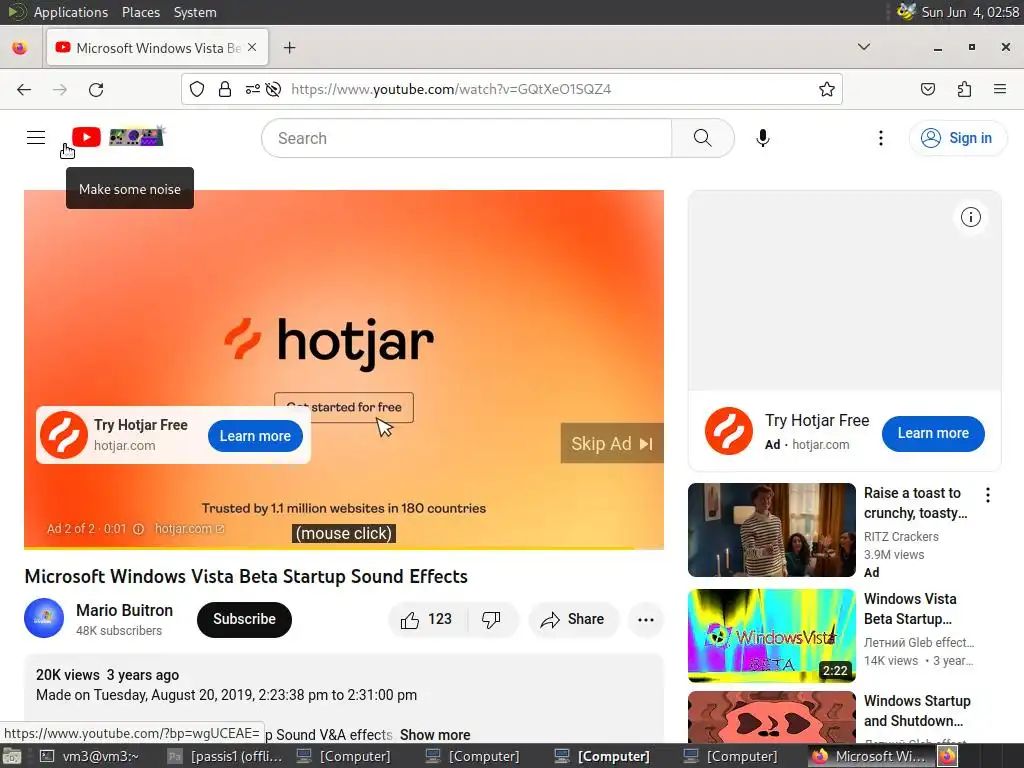This screenshot has width=1024, height=768.
Task: Click the hotjar.com link in video ad
Action: (x=189, y=529)
